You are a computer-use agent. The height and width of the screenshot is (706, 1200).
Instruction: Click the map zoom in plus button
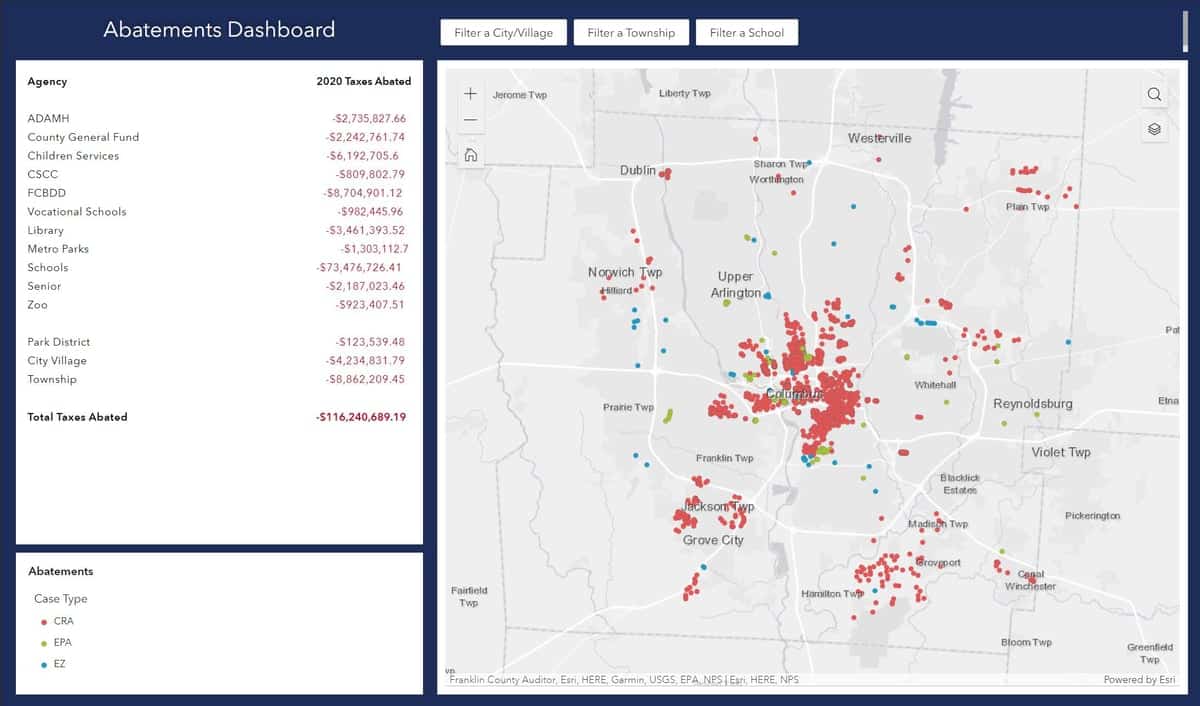tap(470, 94)
